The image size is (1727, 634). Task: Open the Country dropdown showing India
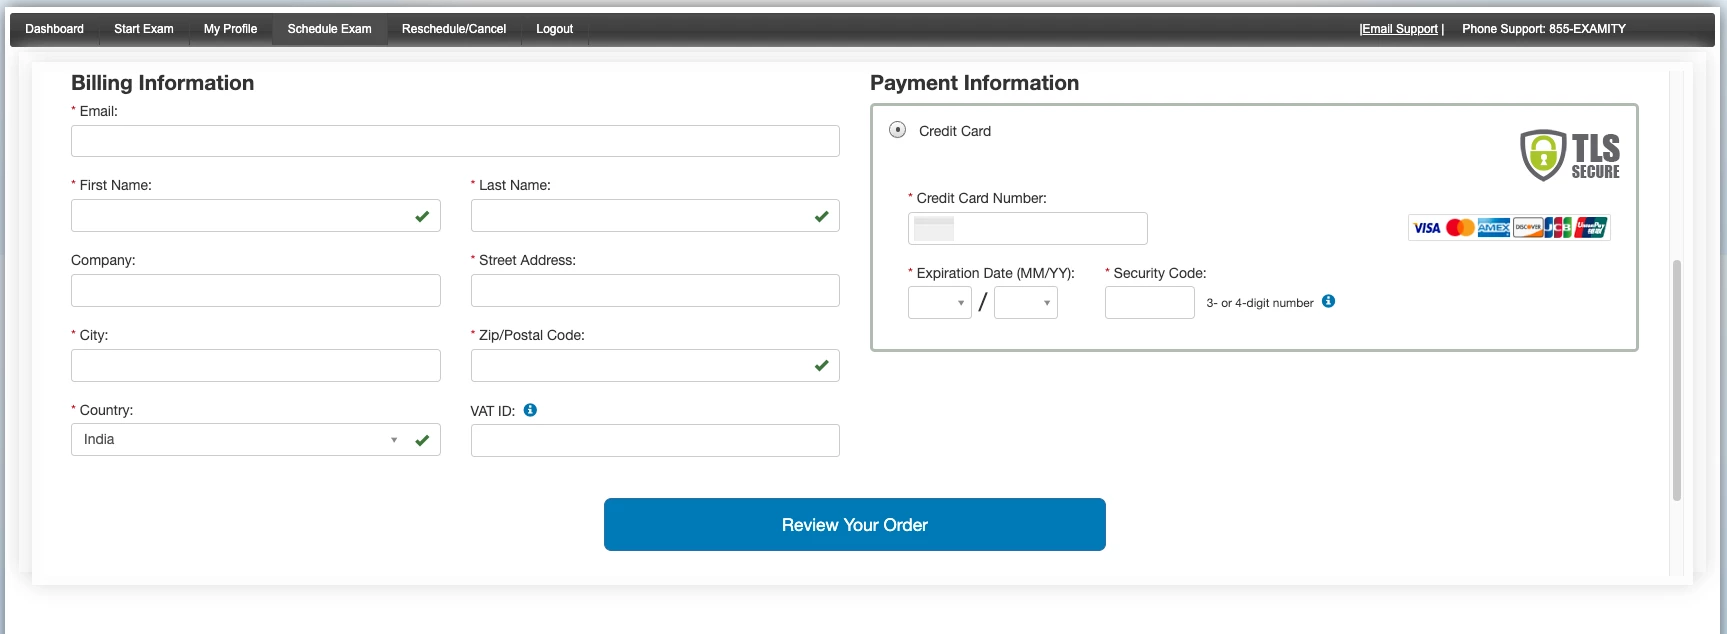tap(256, 440)
